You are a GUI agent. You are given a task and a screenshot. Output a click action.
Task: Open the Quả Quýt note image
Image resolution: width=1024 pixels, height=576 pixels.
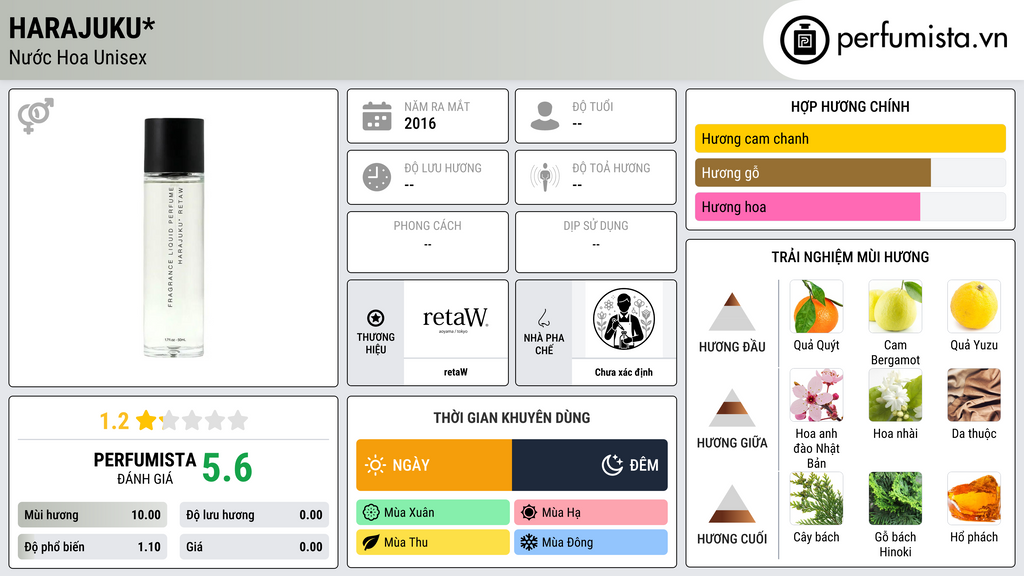click(x=816, y=307)
